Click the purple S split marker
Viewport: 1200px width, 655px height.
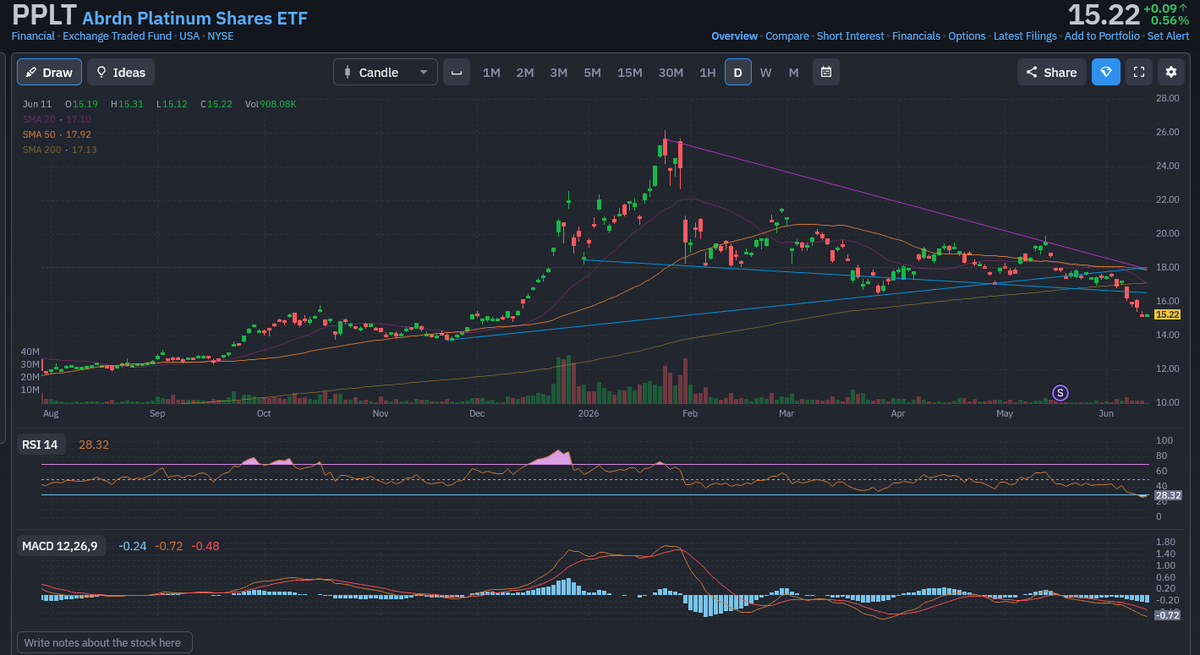pos(1061,393)
